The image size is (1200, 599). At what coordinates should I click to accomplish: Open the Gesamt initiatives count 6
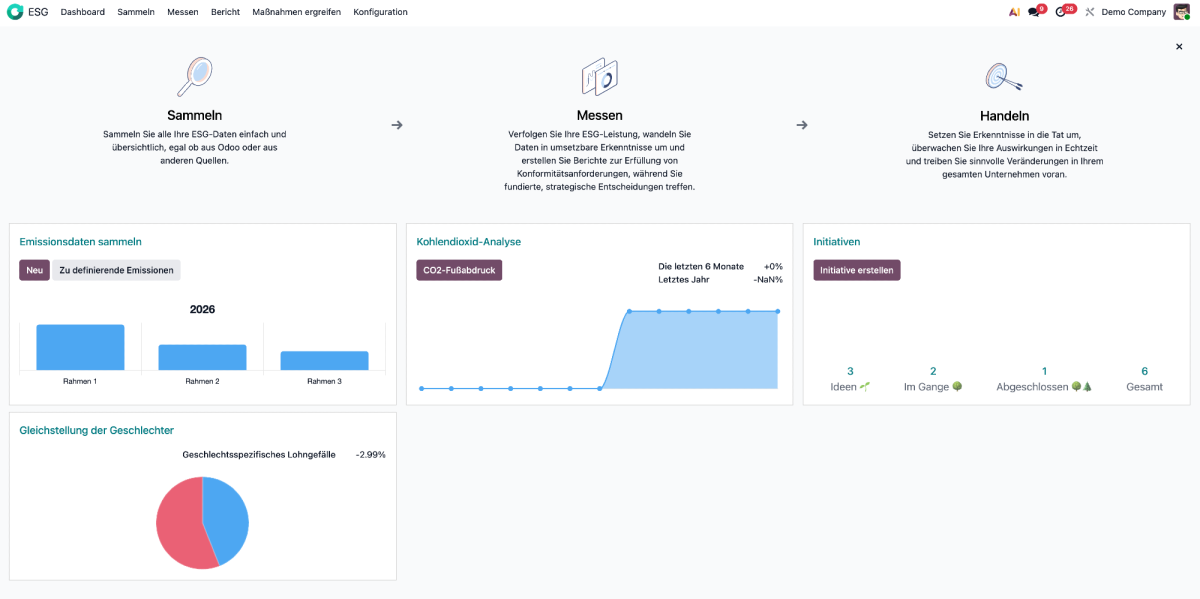[1144, 378]
